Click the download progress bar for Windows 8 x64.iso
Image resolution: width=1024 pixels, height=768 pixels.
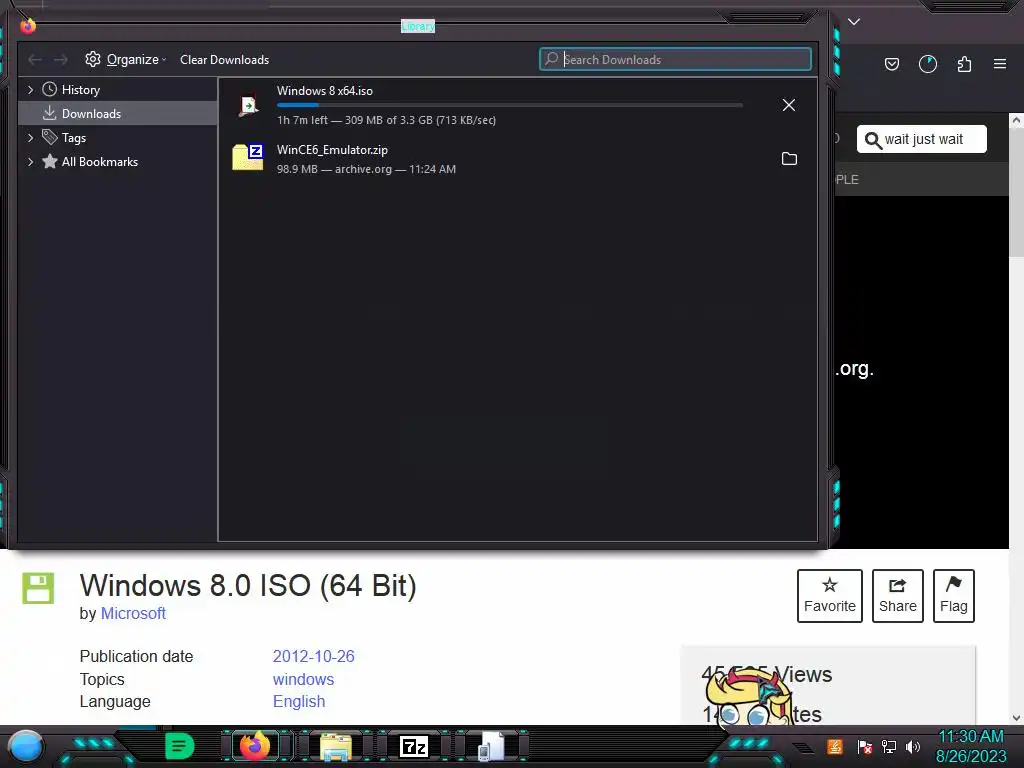click(509, 105)
